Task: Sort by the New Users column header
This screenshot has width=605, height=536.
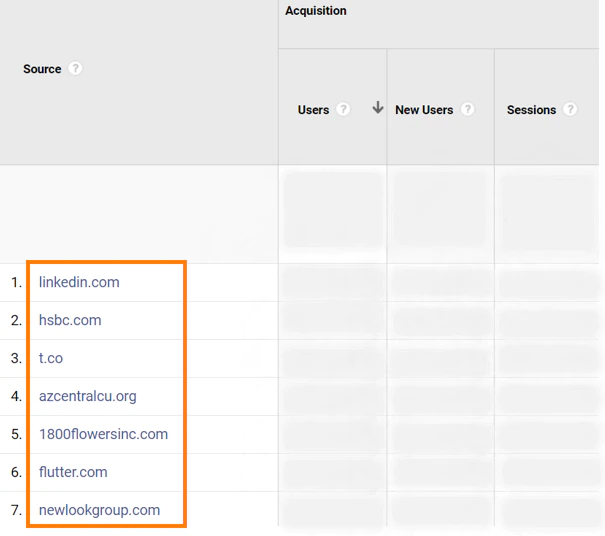Action: click(x=424, y=110)
